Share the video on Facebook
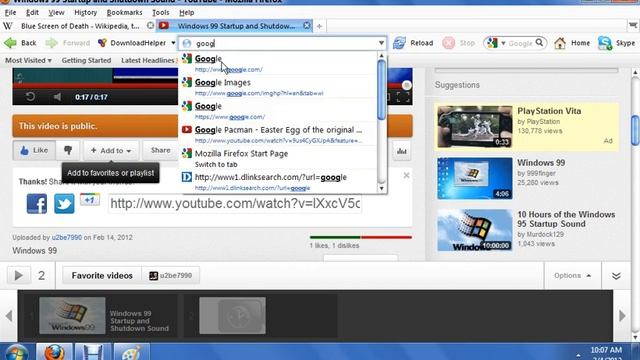The height and width of the screenshot is (360, 640). [37, 204]
